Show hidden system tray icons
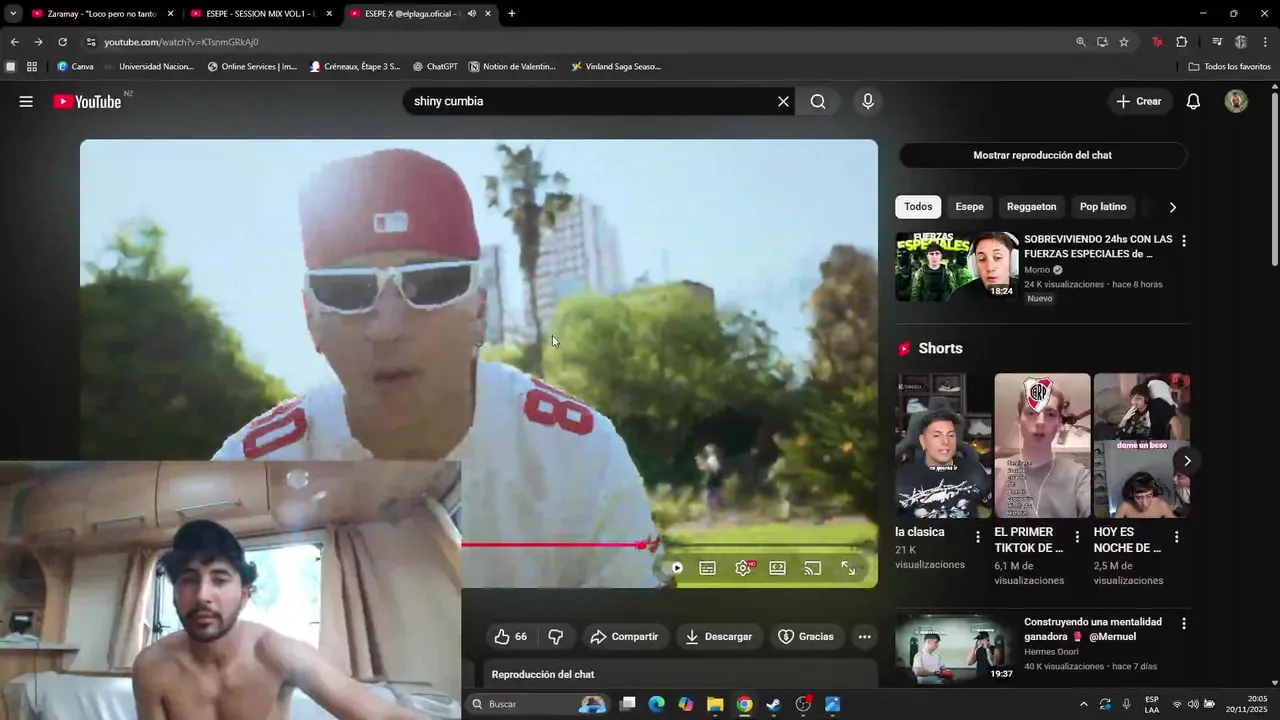The width and height of the screenshot is (1280, 720). tap(1084, 704)
